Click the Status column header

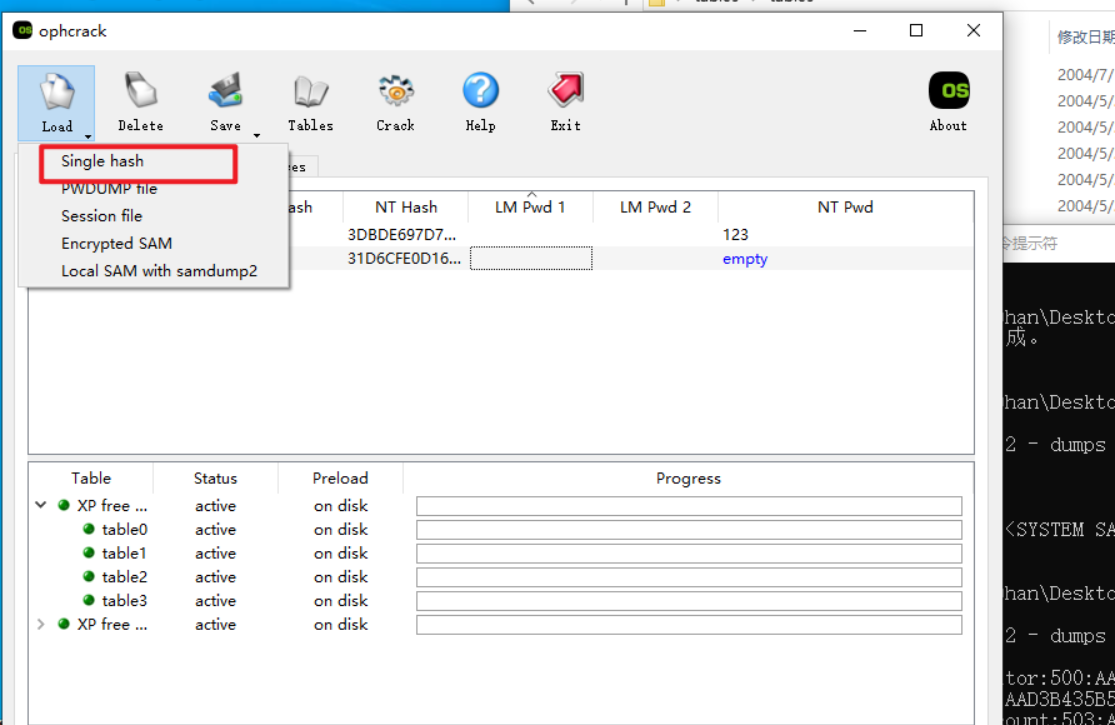point(215,478)
